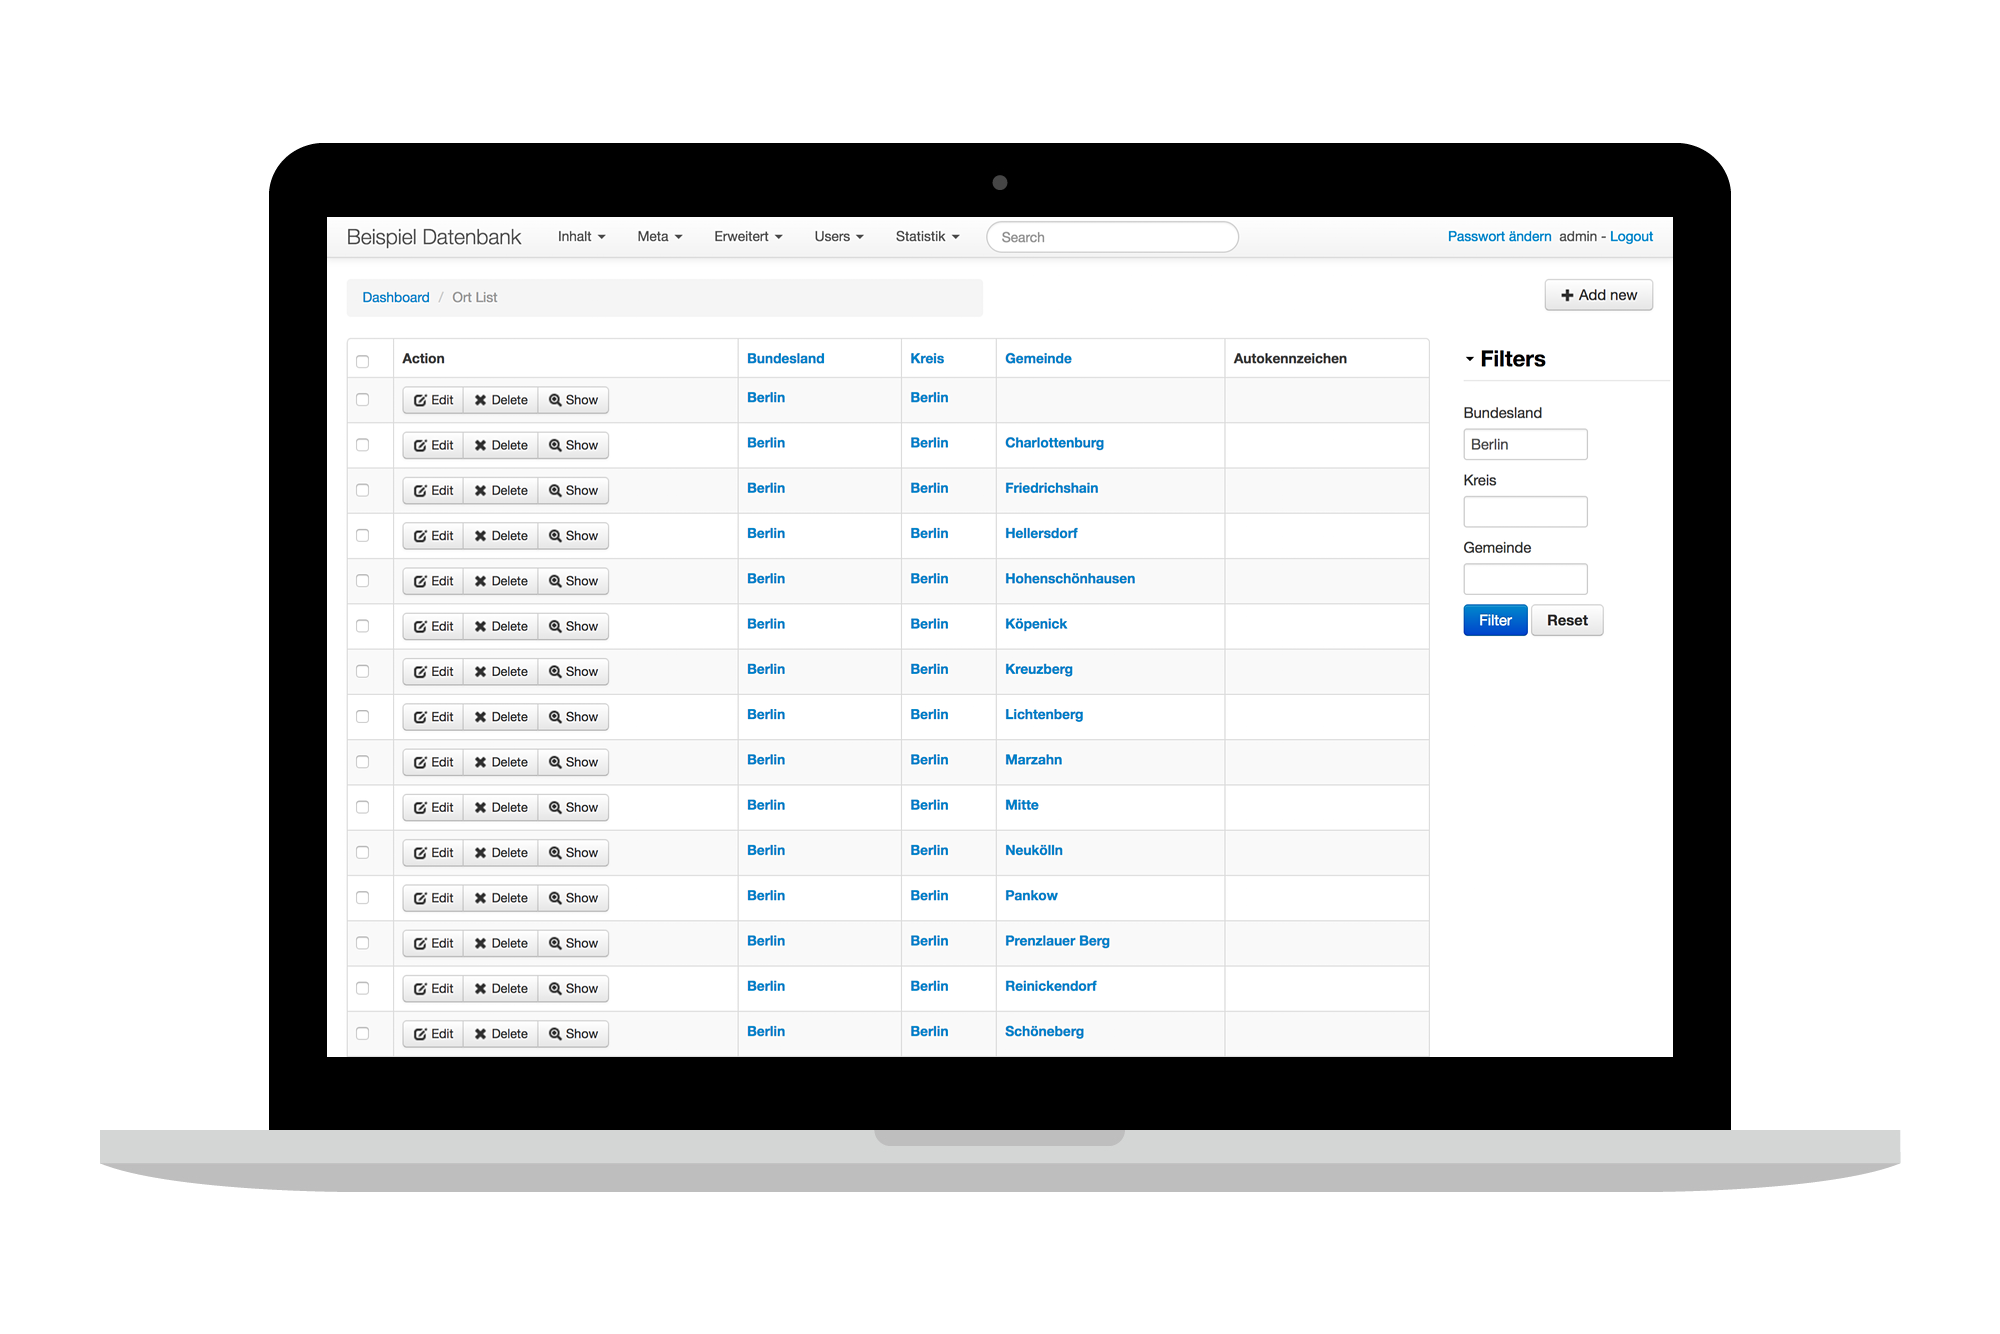This screenshot has height=1334, width=2000.
Task: Open the Inhalt dropdown menu
Action: coord(581,237)
